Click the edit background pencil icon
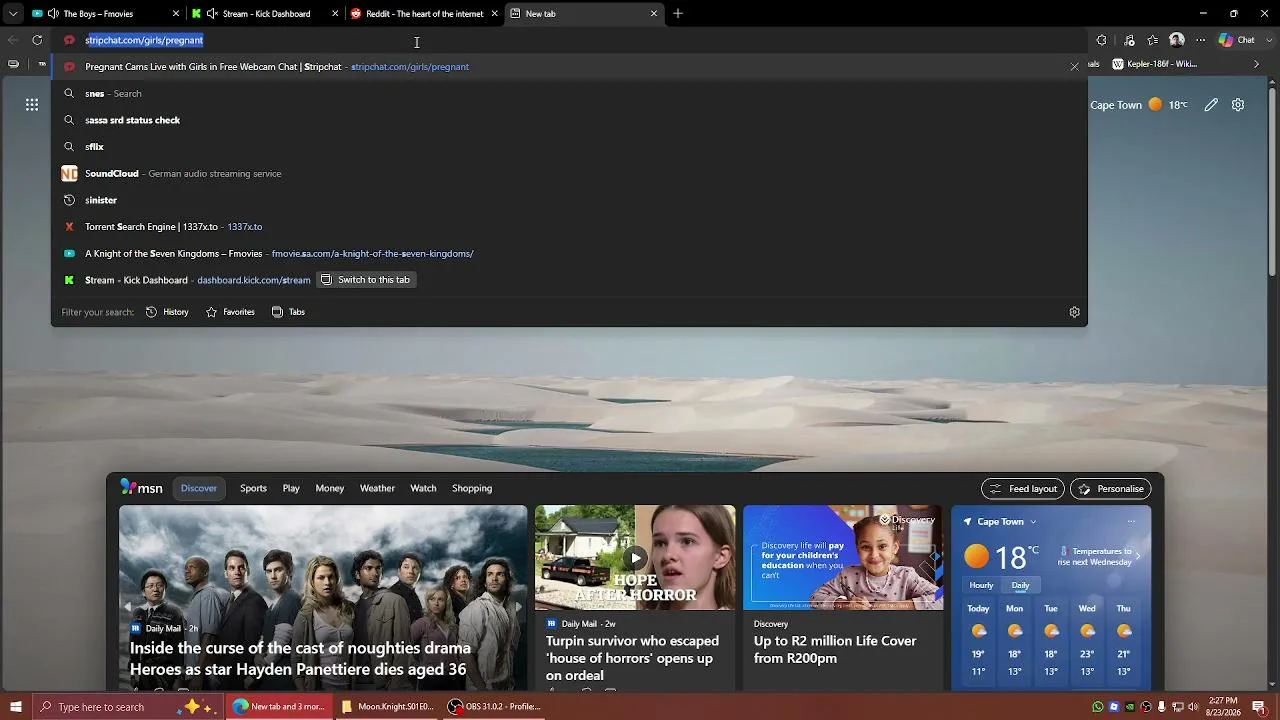 (x=1211, y=105)
